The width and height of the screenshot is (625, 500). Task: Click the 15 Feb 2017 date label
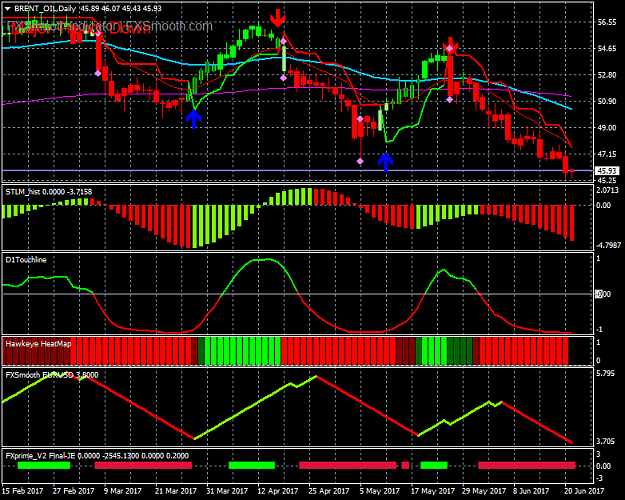point(23,491)
